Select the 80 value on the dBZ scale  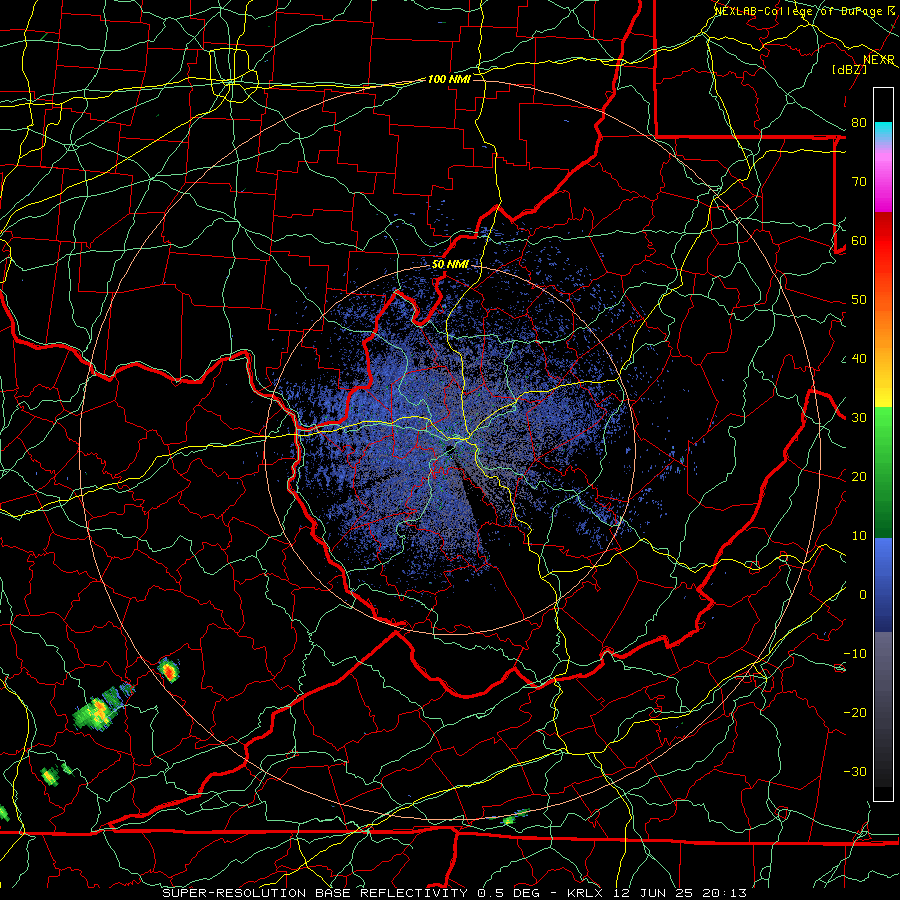(x=859, y=123)
